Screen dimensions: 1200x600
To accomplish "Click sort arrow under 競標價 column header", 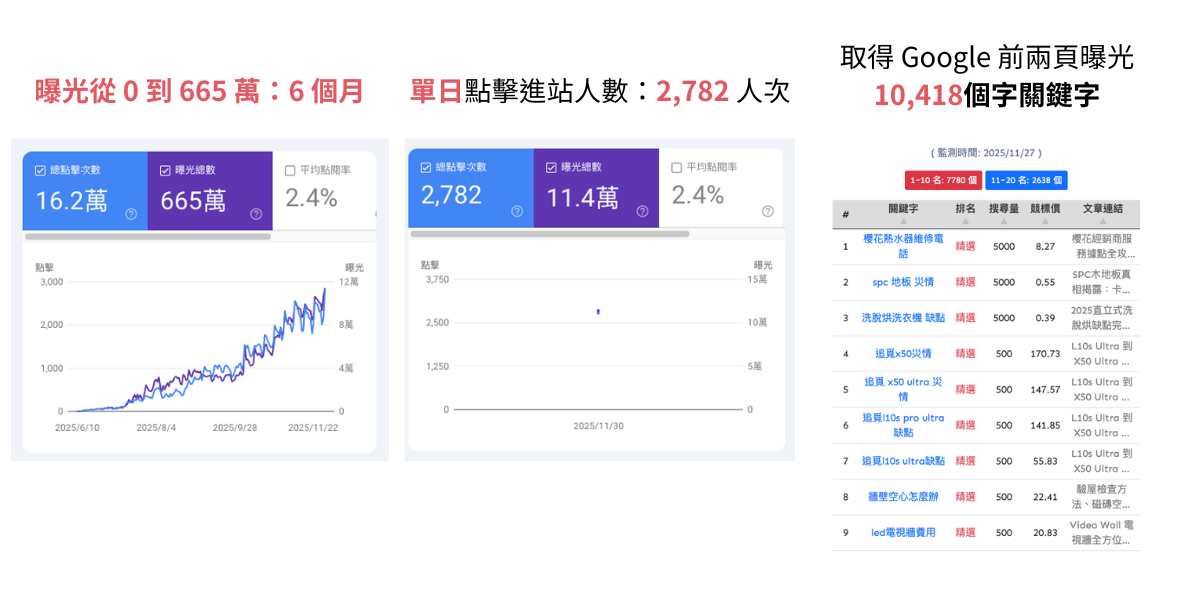I will click(1045, 220).
